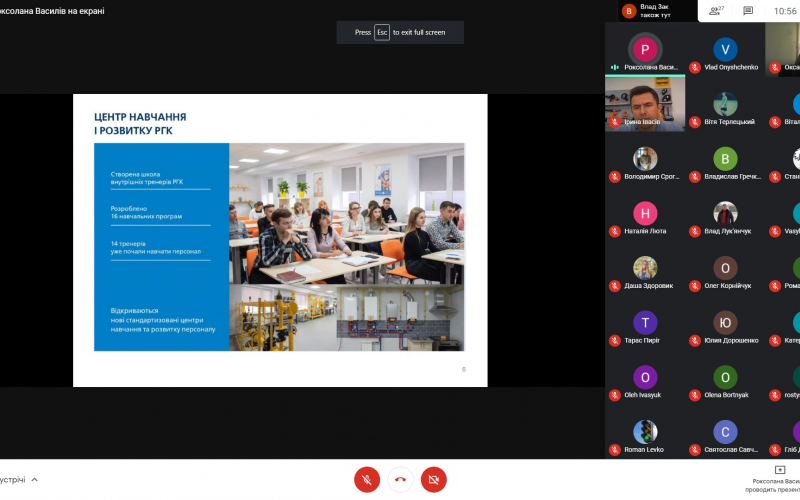This screenshot has height=500, width=800.
Task: Select Roman Levko traffic light avatar
Action: click(x=645, y=432)
